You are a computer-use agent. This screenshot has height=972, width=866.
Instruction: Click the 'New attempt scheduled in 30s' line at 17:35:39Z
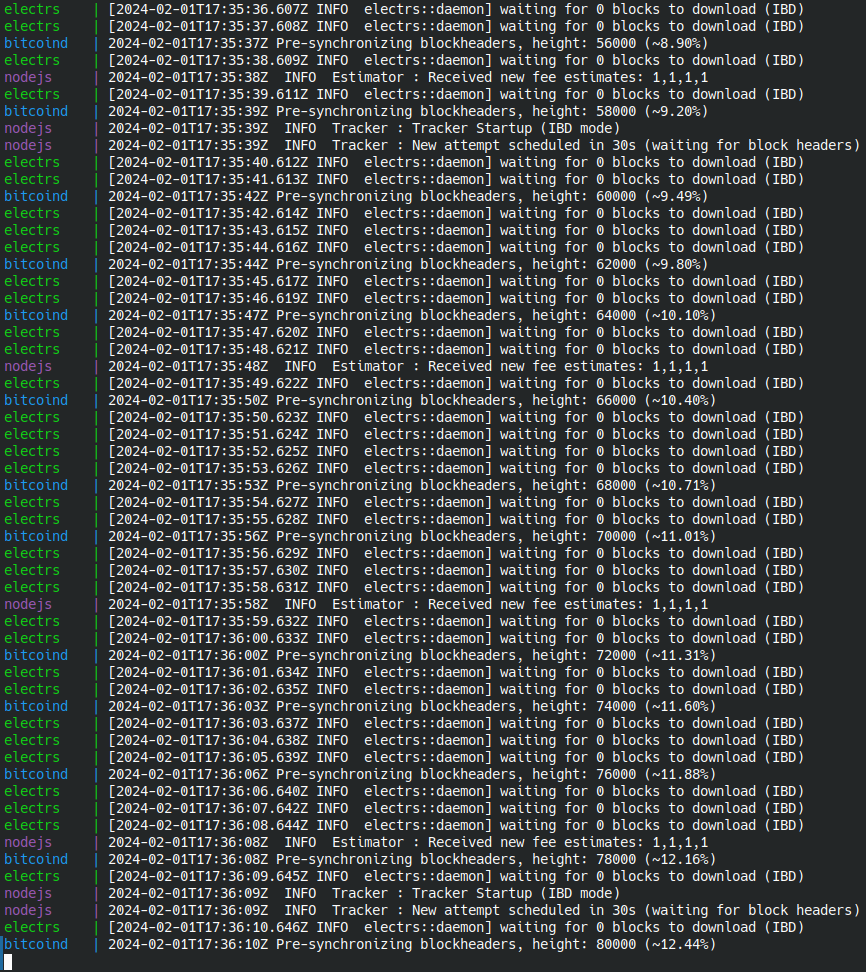[432, 145]
